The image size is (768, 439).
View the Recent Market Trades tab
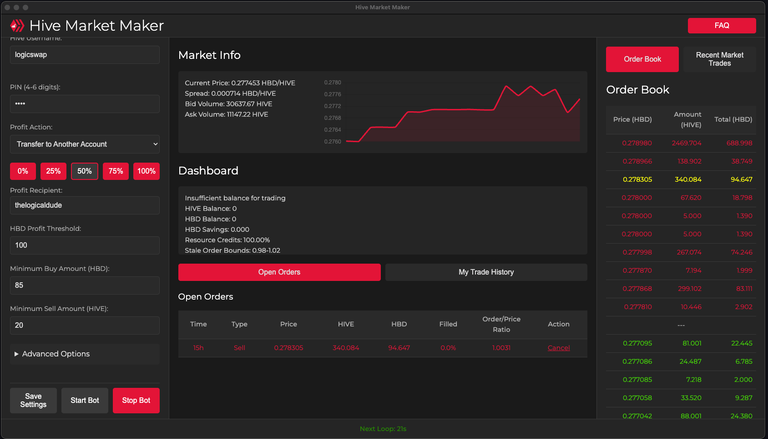pos(720,59)
